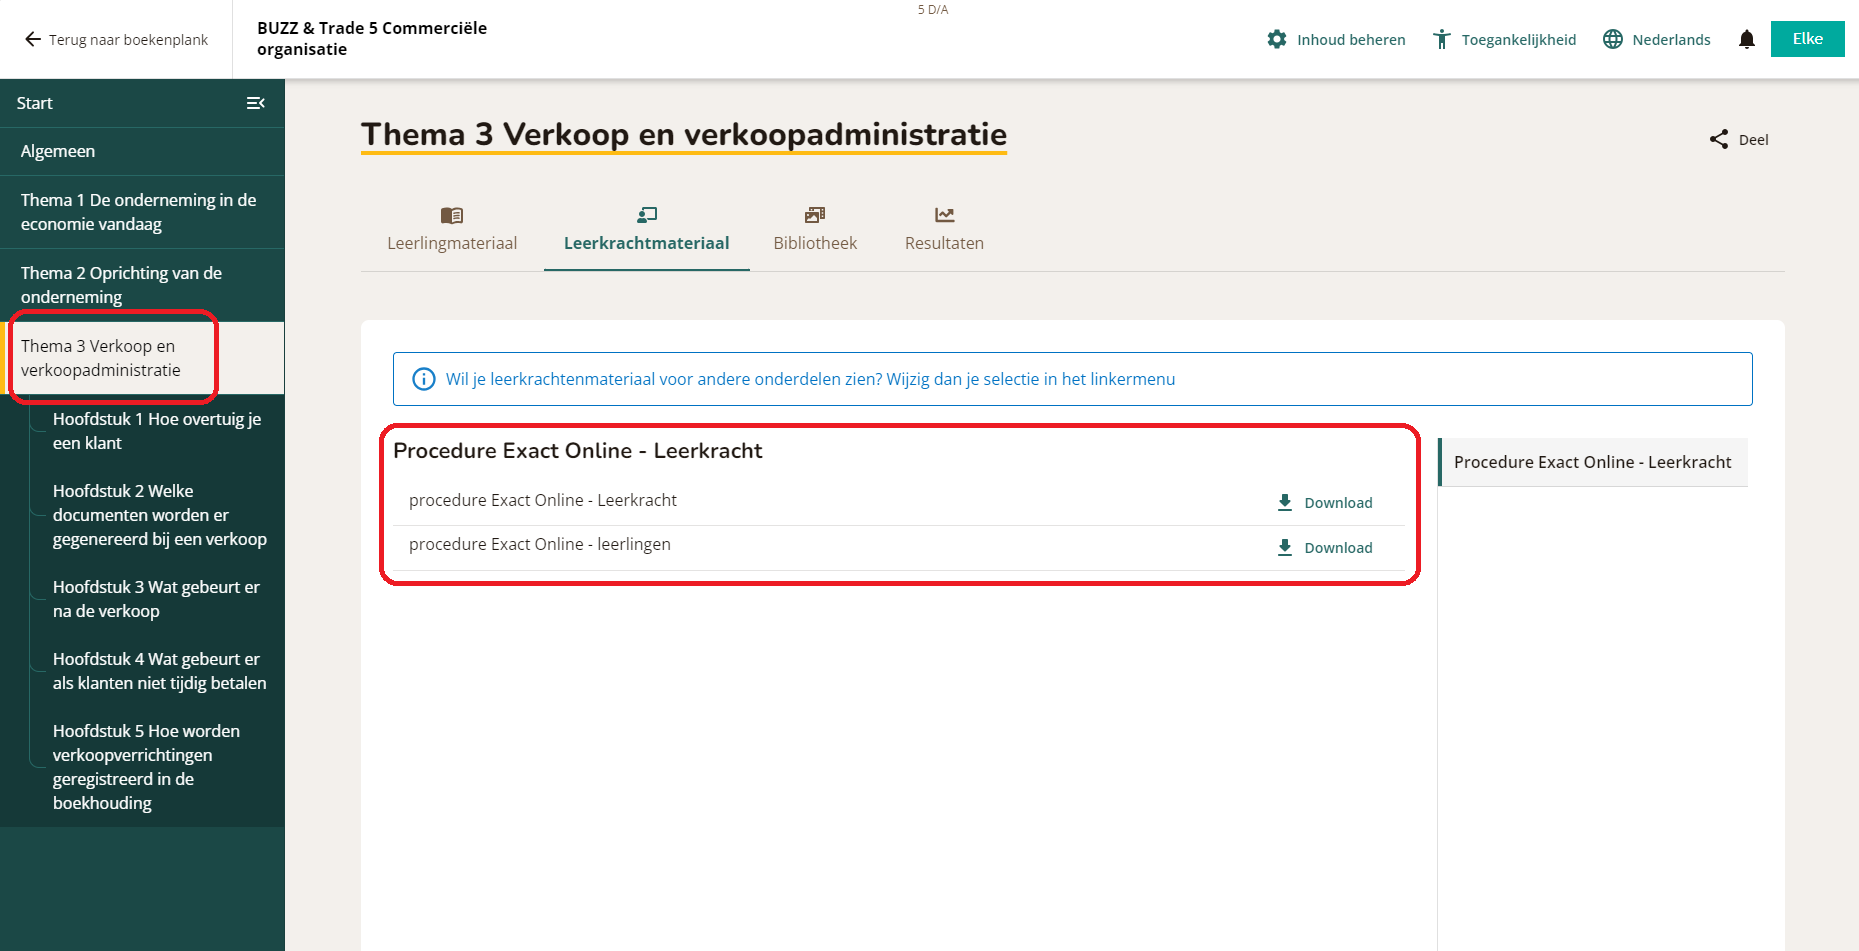Image resolution: width=1859 pixels, height=951 pixels.
Task: Click the book icon above Leerlingmateriaal
Action: [452, 215]
